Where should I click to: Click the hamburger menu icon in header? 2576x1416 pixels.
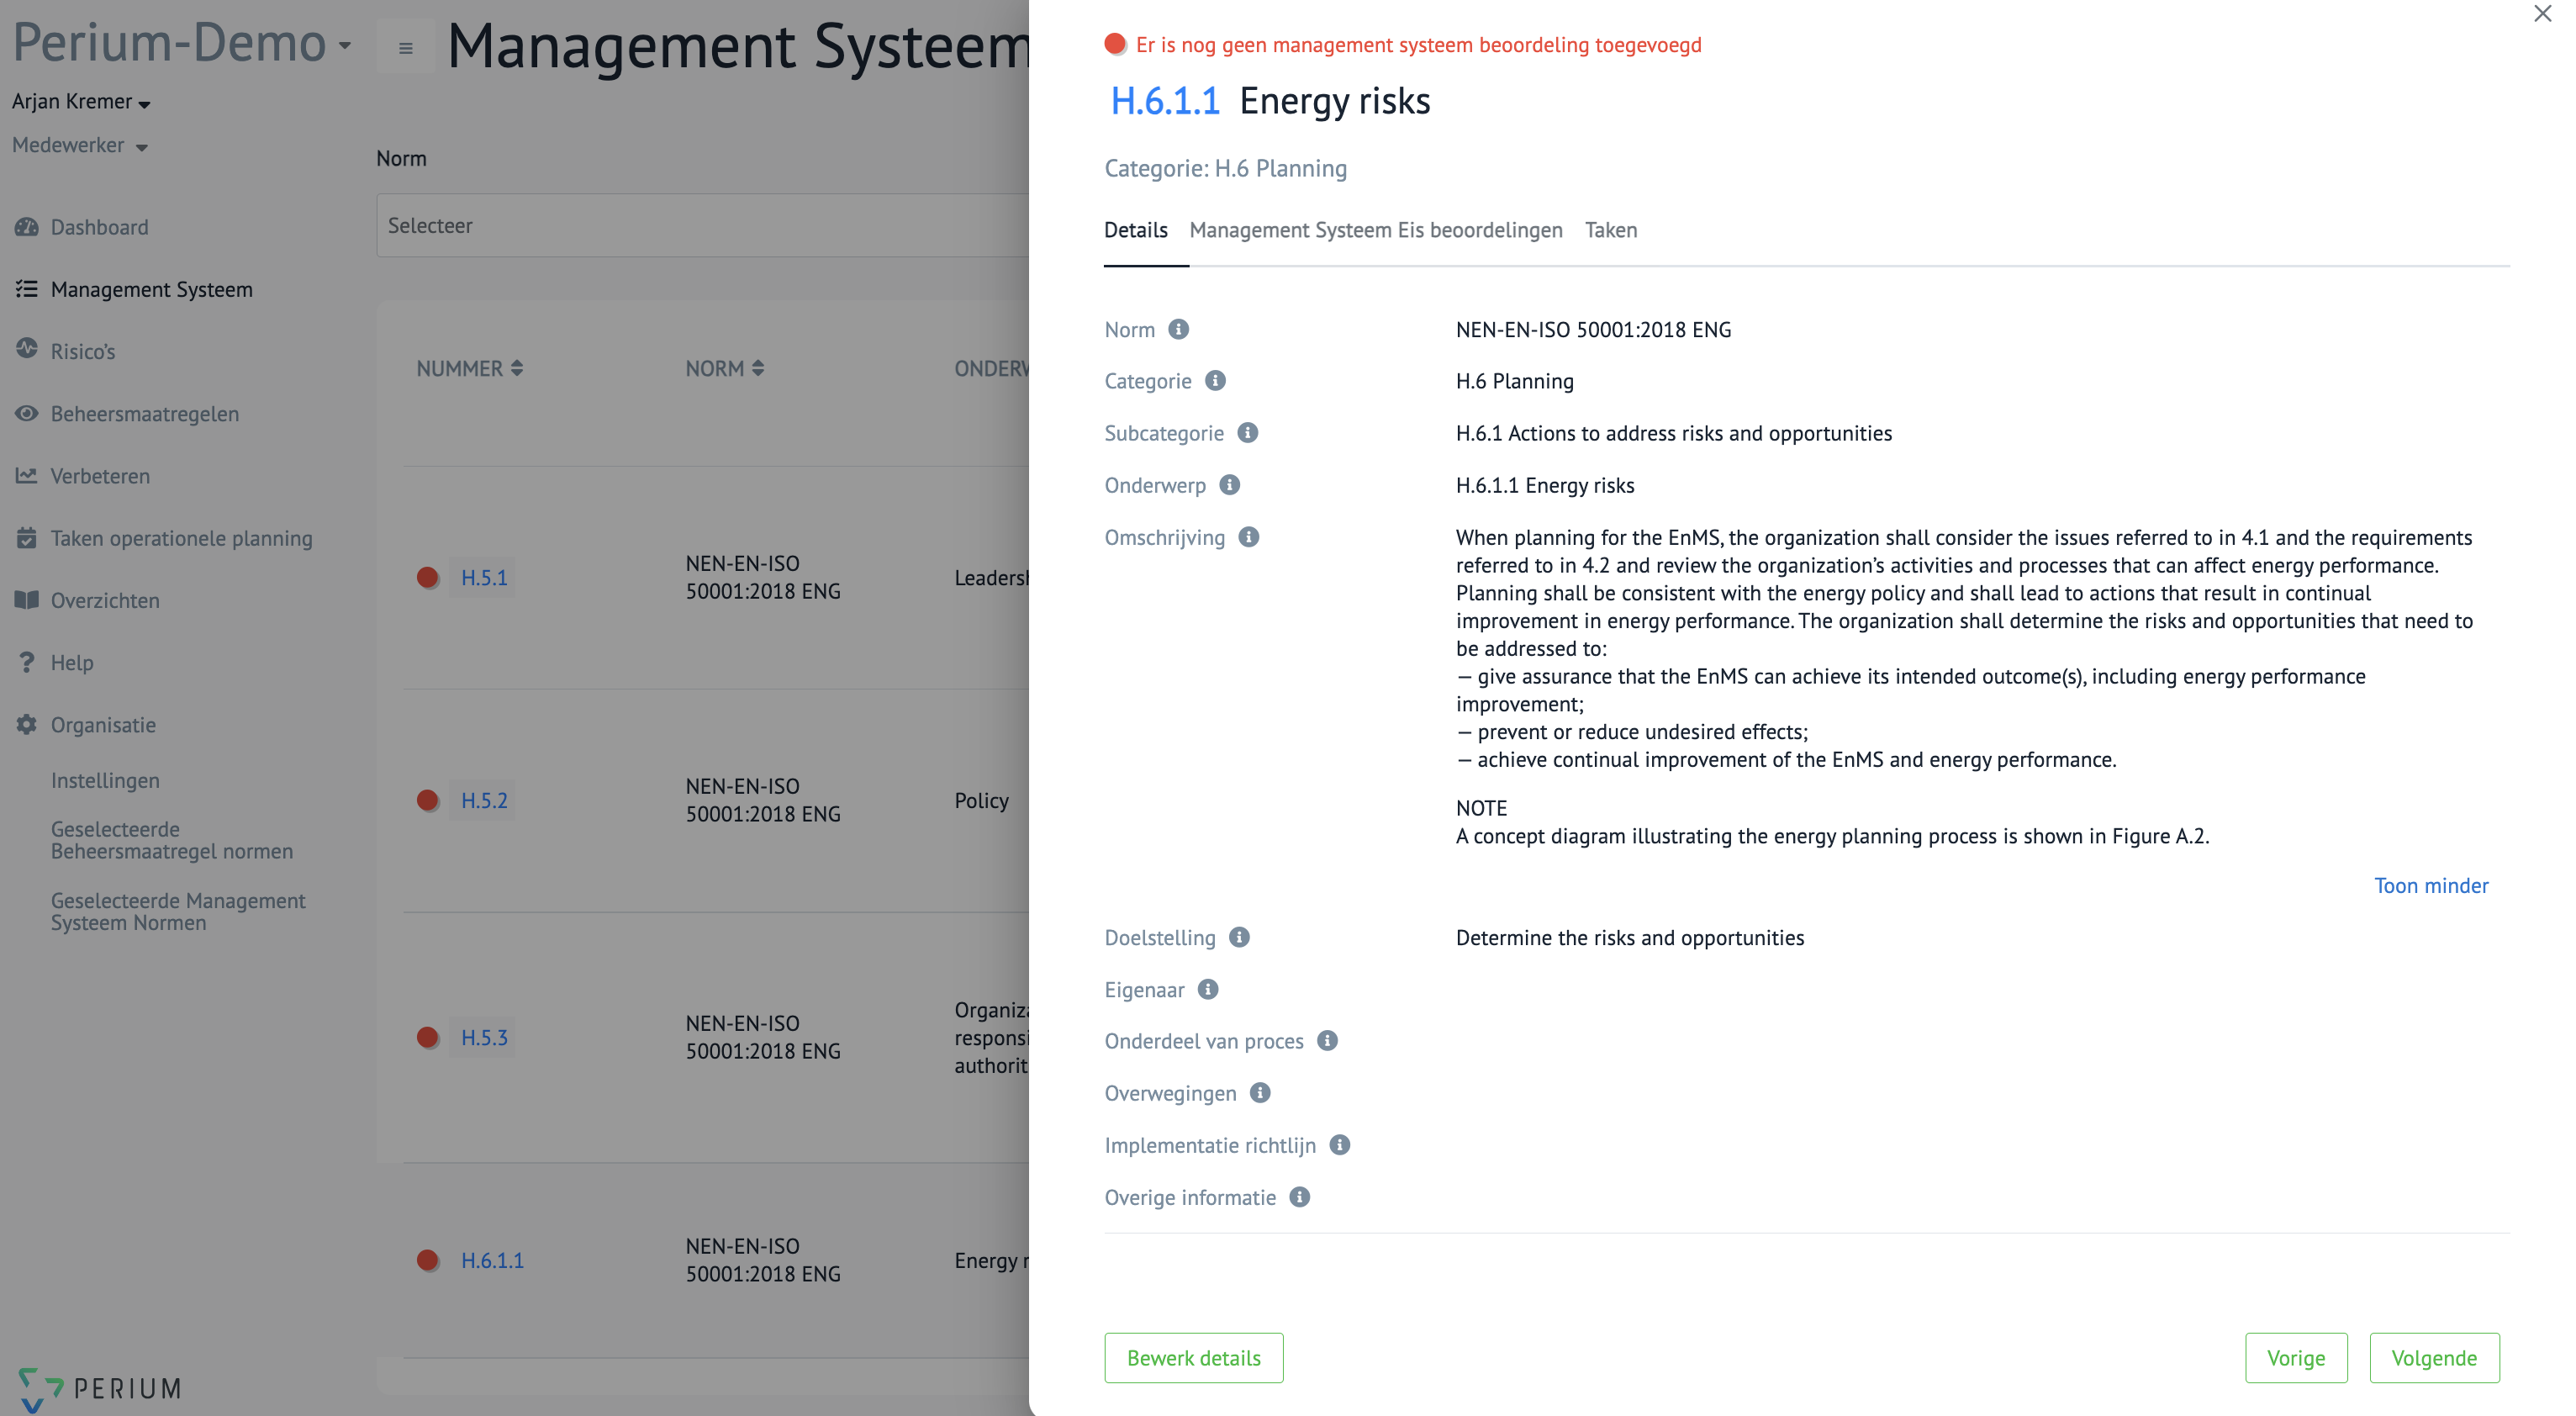click(405, 47)
